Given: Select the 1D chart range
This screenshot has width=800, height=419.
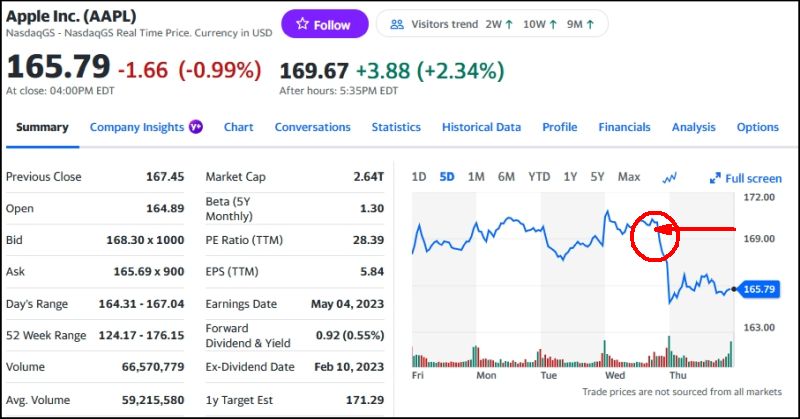Looking at the screenshot, I should [x=419, y=177].
